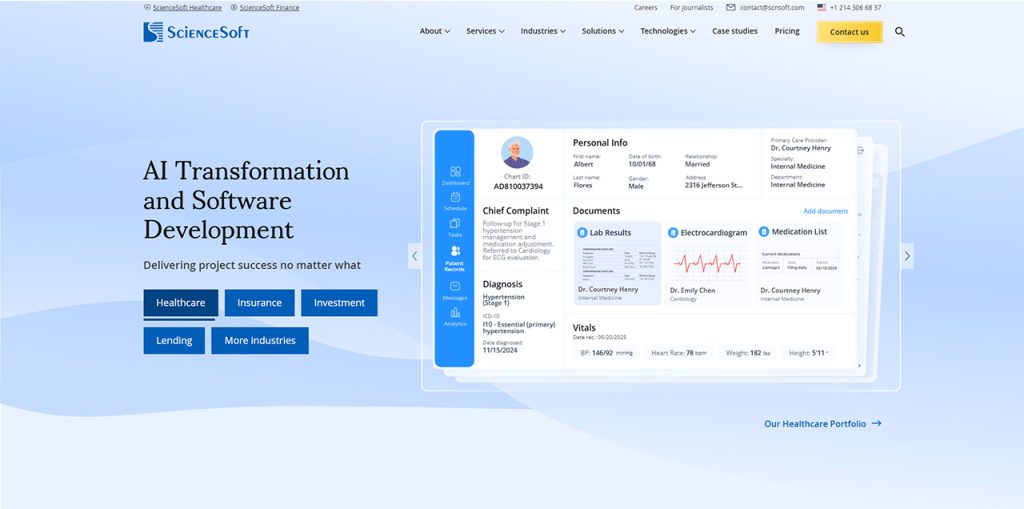Open the ScienceSoft Healthcare link
Viewport: 1024px width, 509px height.
click(x=187, y=8)
